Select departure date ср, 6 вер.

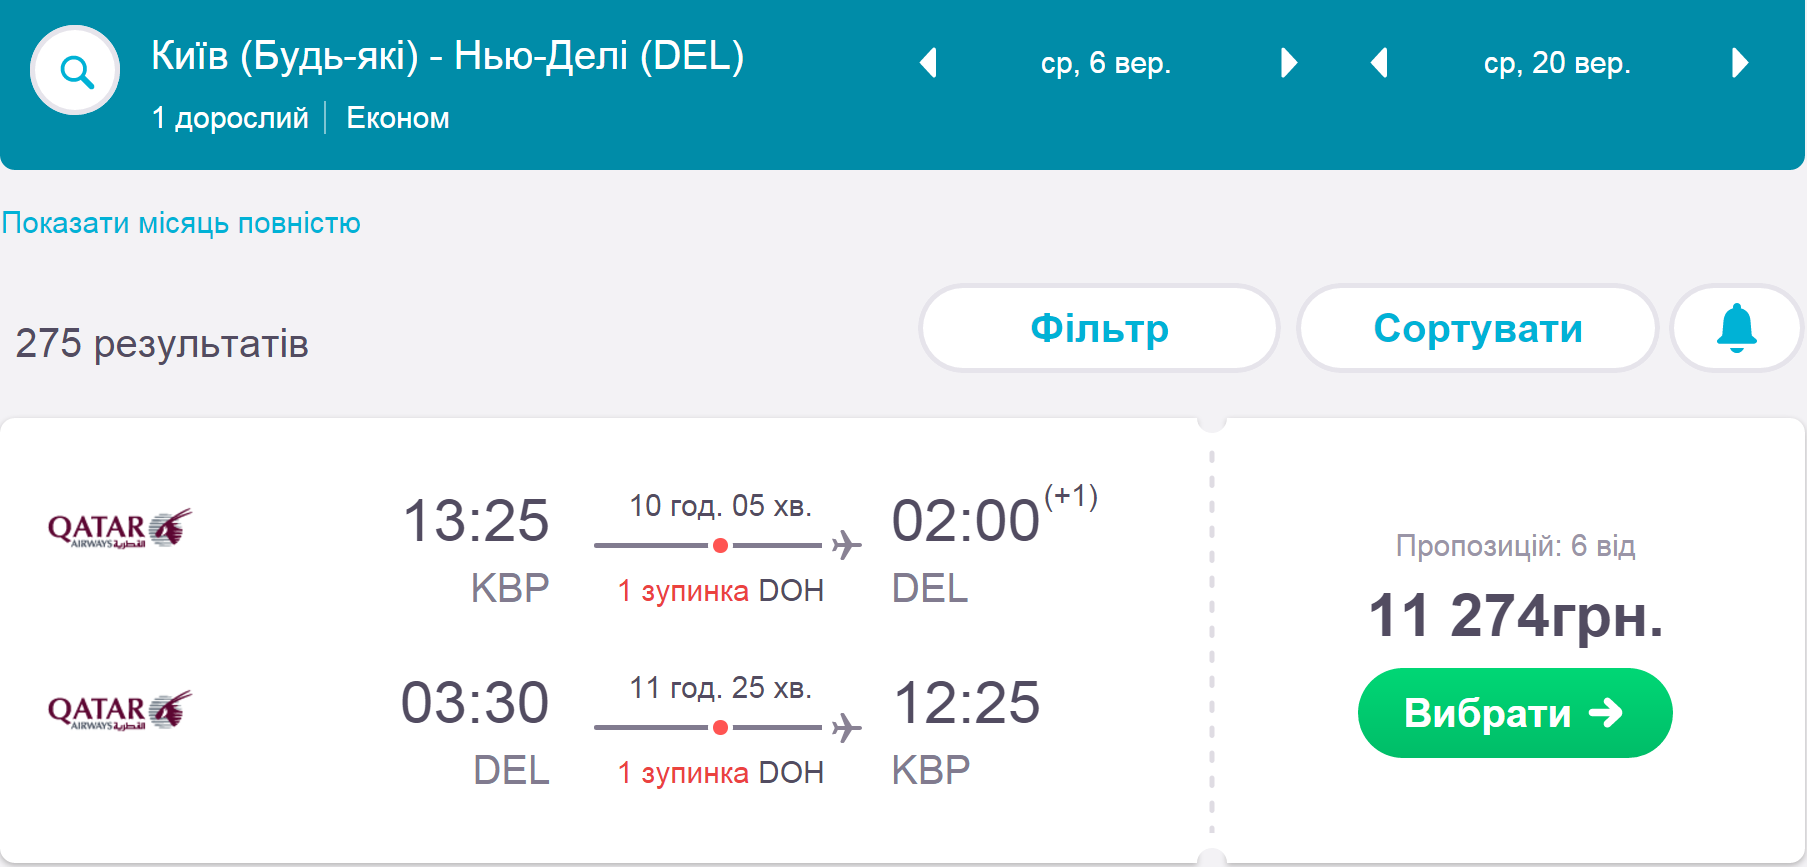click(x=1105, y=63)
